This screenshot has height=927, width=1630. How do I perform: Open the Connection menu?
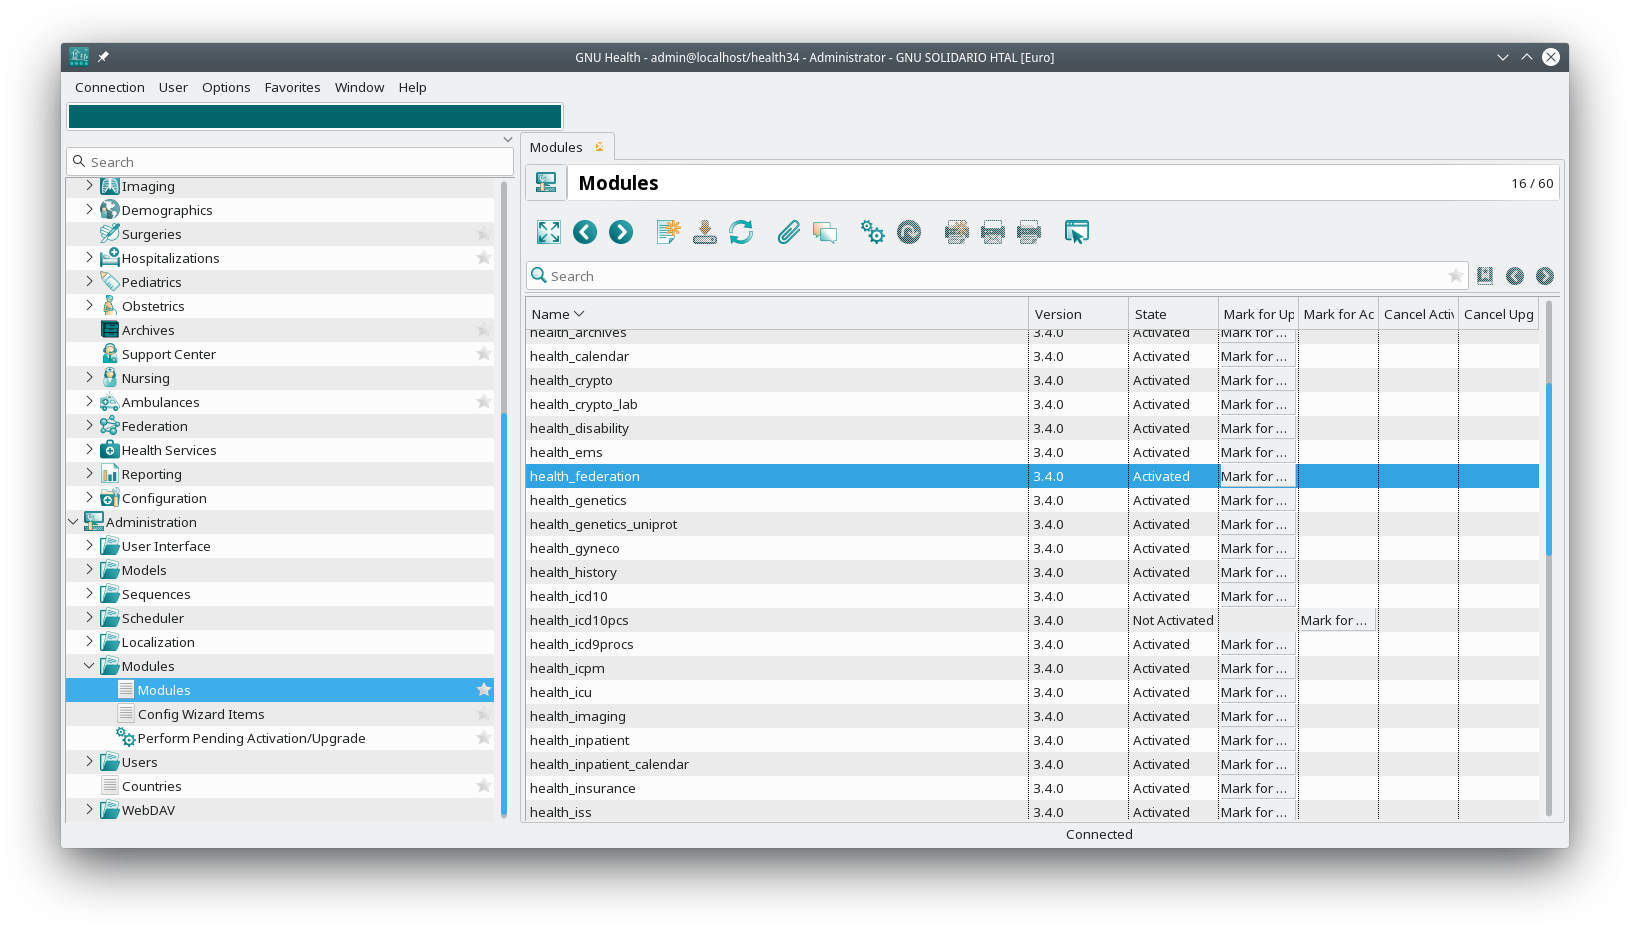[110, 87]
